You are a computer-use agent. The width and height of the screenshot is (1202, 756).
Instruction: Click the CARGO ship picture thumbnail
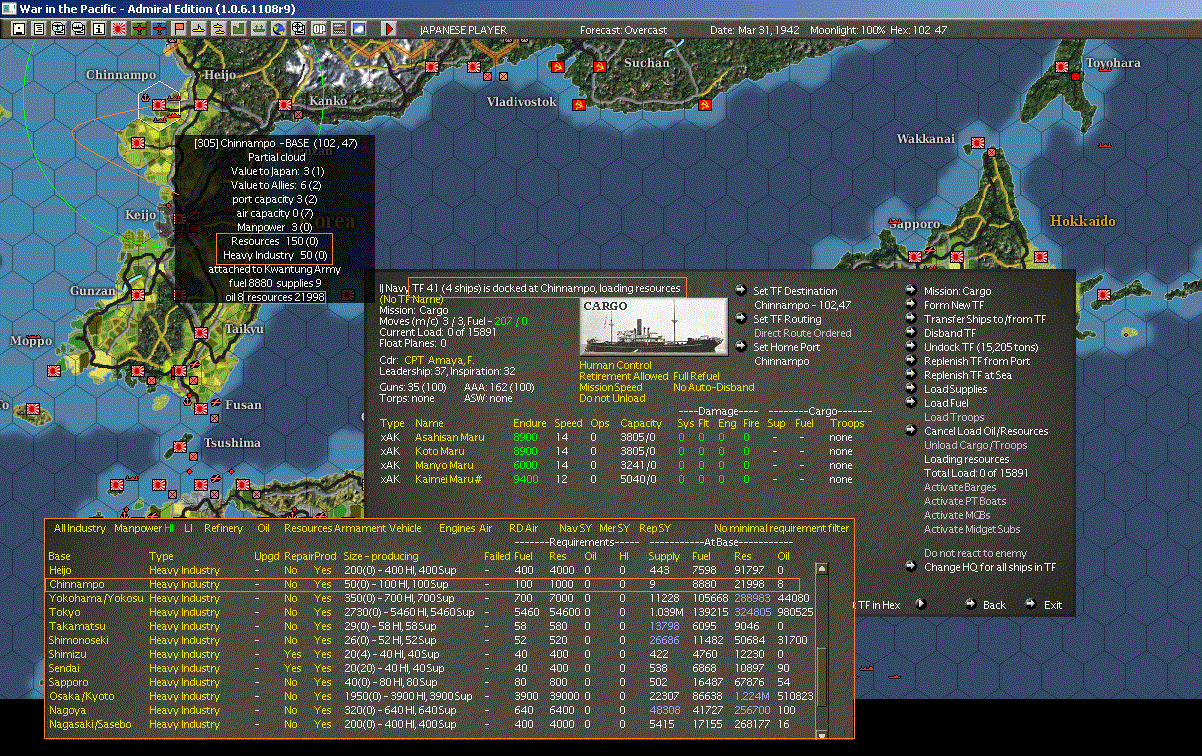[654, 326]
